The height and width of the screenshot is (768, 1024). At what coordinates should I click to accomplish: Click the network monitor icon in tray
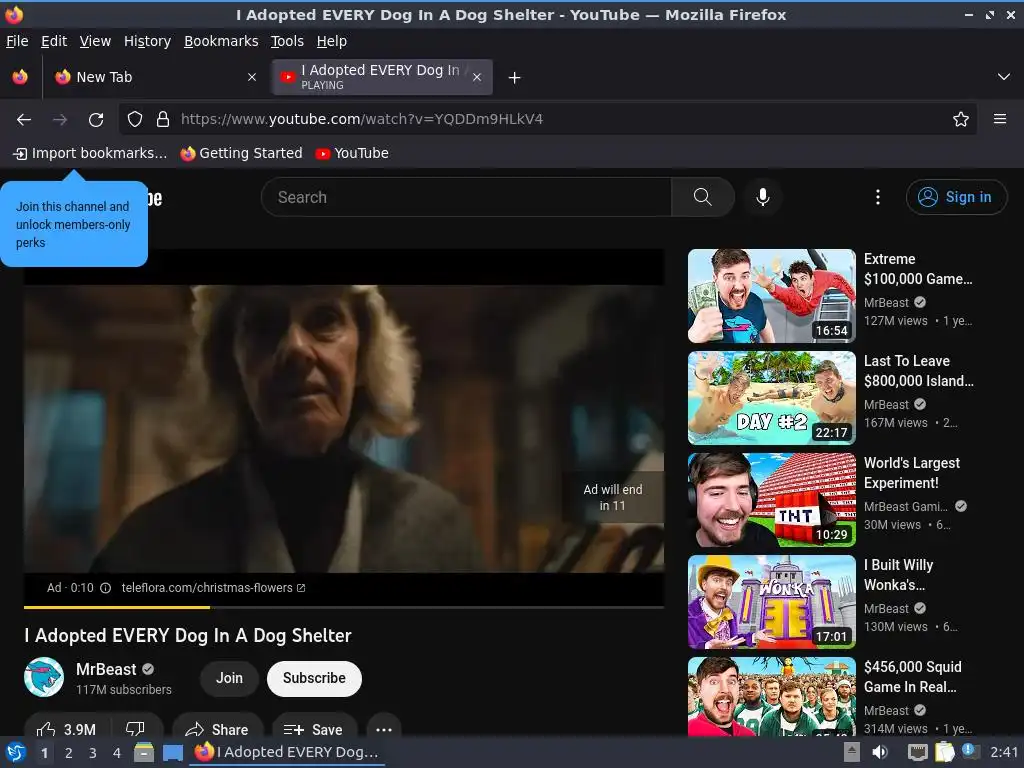[x=918, y=752]
